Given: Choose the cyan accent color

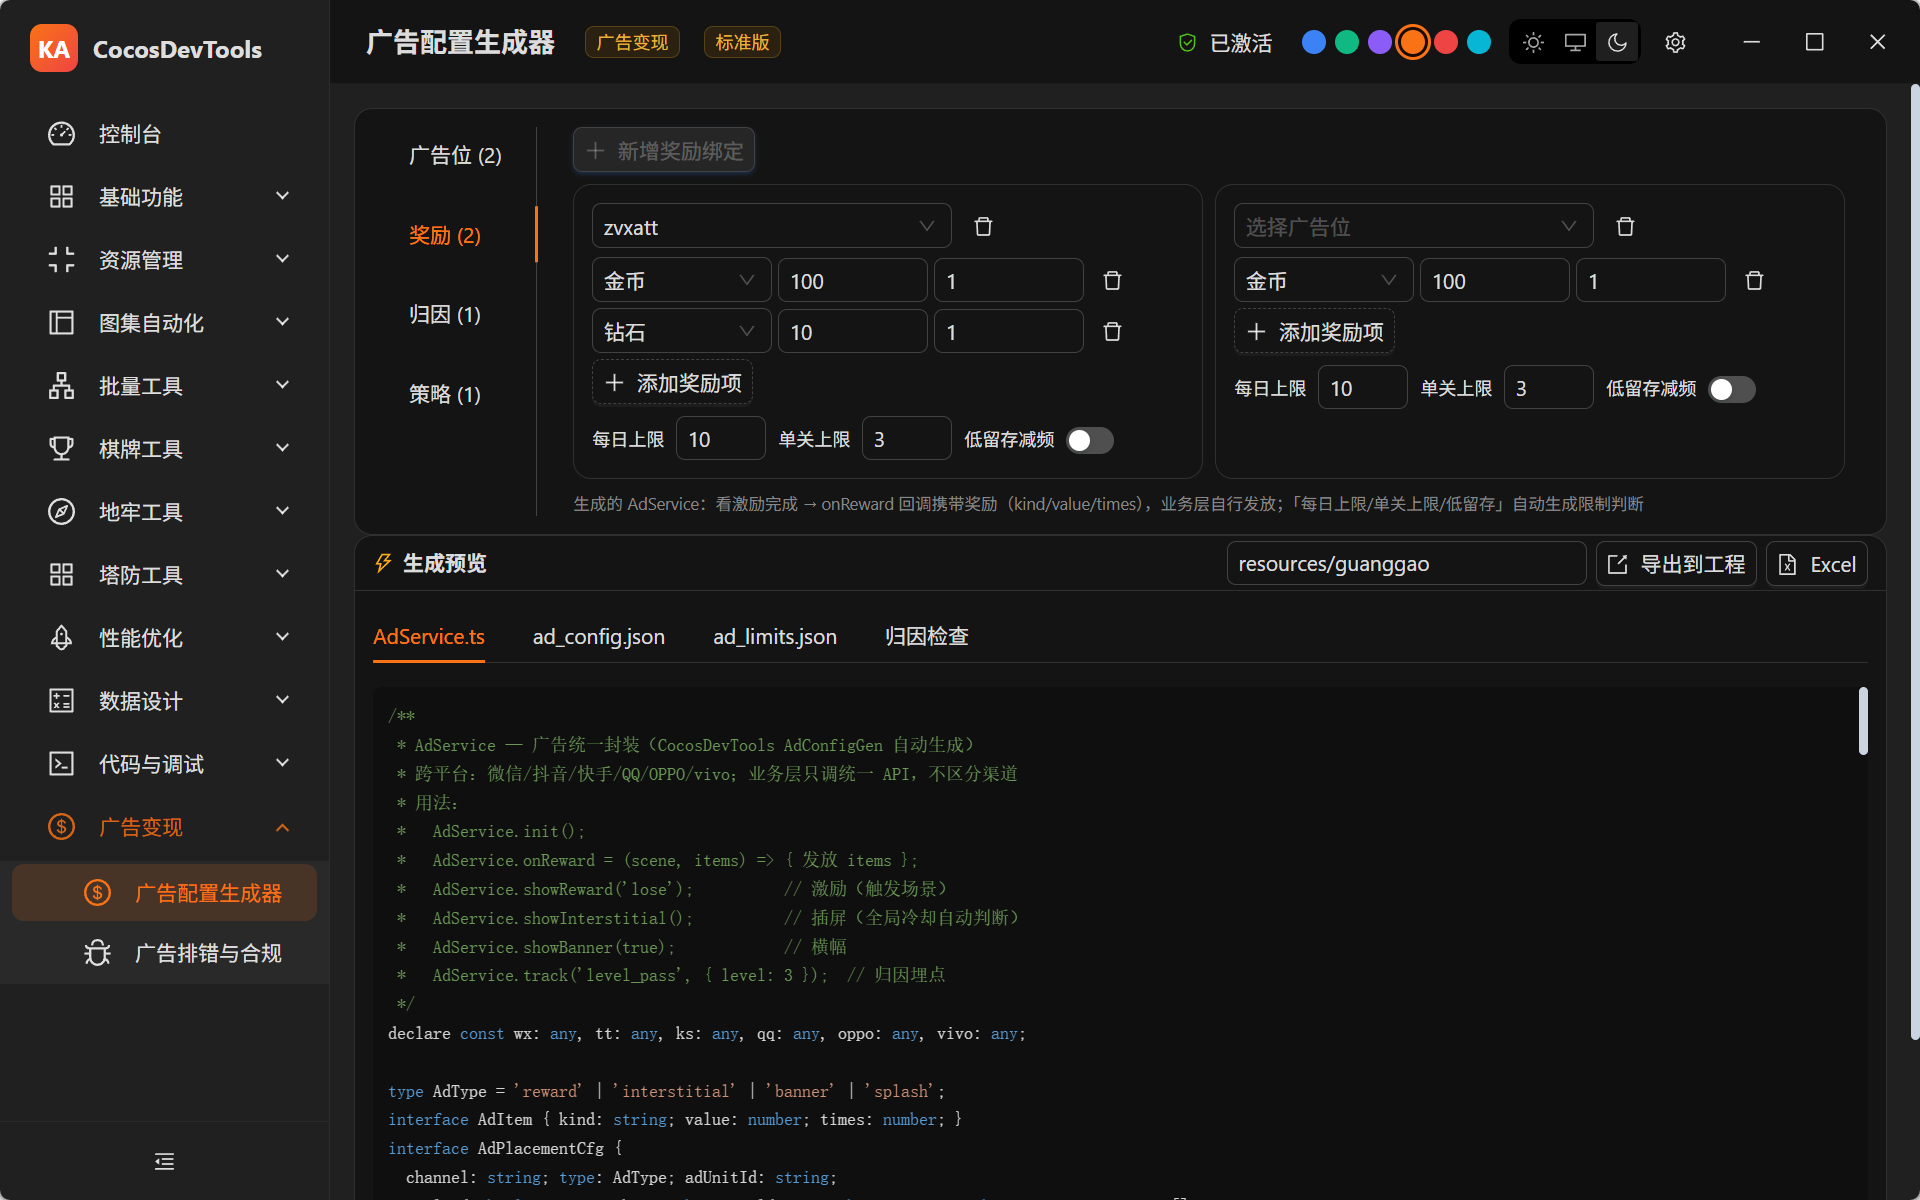Looking at the screenshot, I should pos(1478,42).
